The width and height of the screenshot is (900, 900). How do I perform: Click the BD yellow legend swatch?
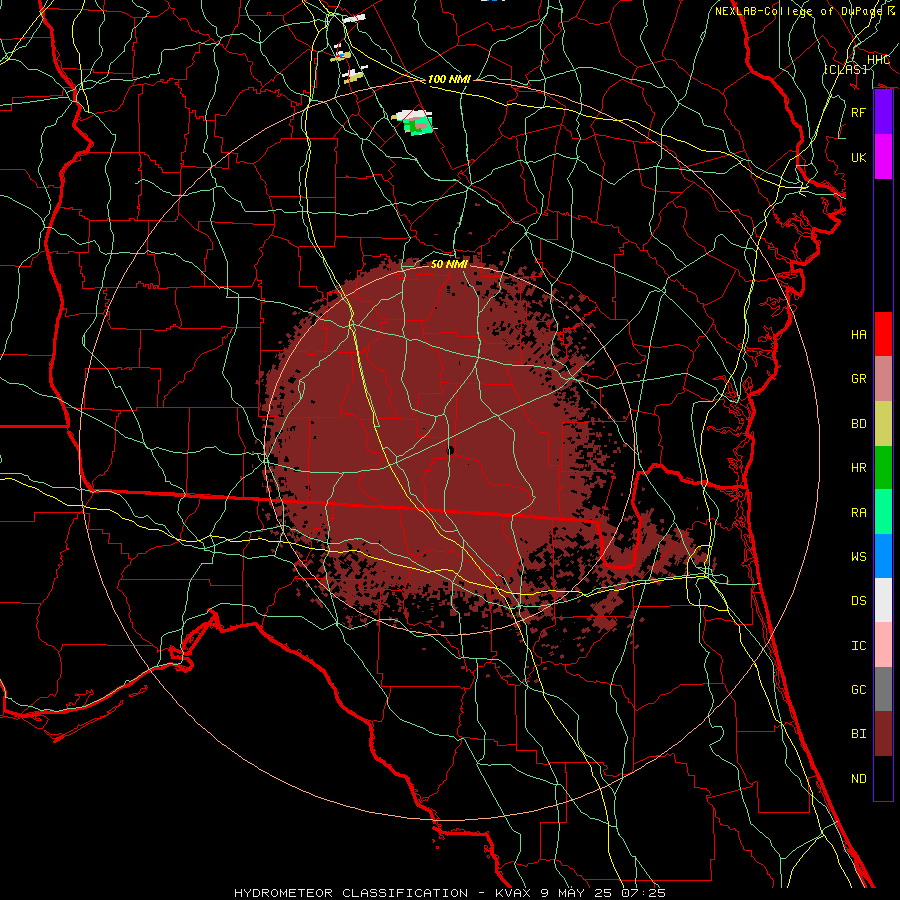pyautogui.click(x=883, y=423)
